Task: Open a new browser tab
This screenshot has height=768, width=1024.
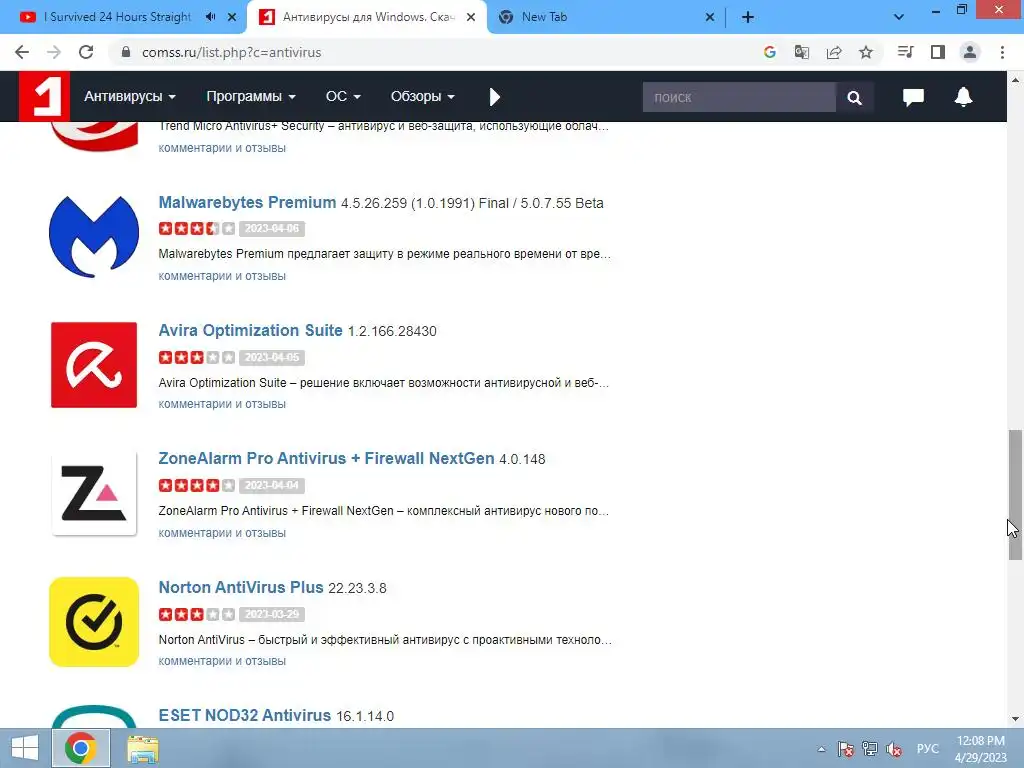Action: coord(748,18)
